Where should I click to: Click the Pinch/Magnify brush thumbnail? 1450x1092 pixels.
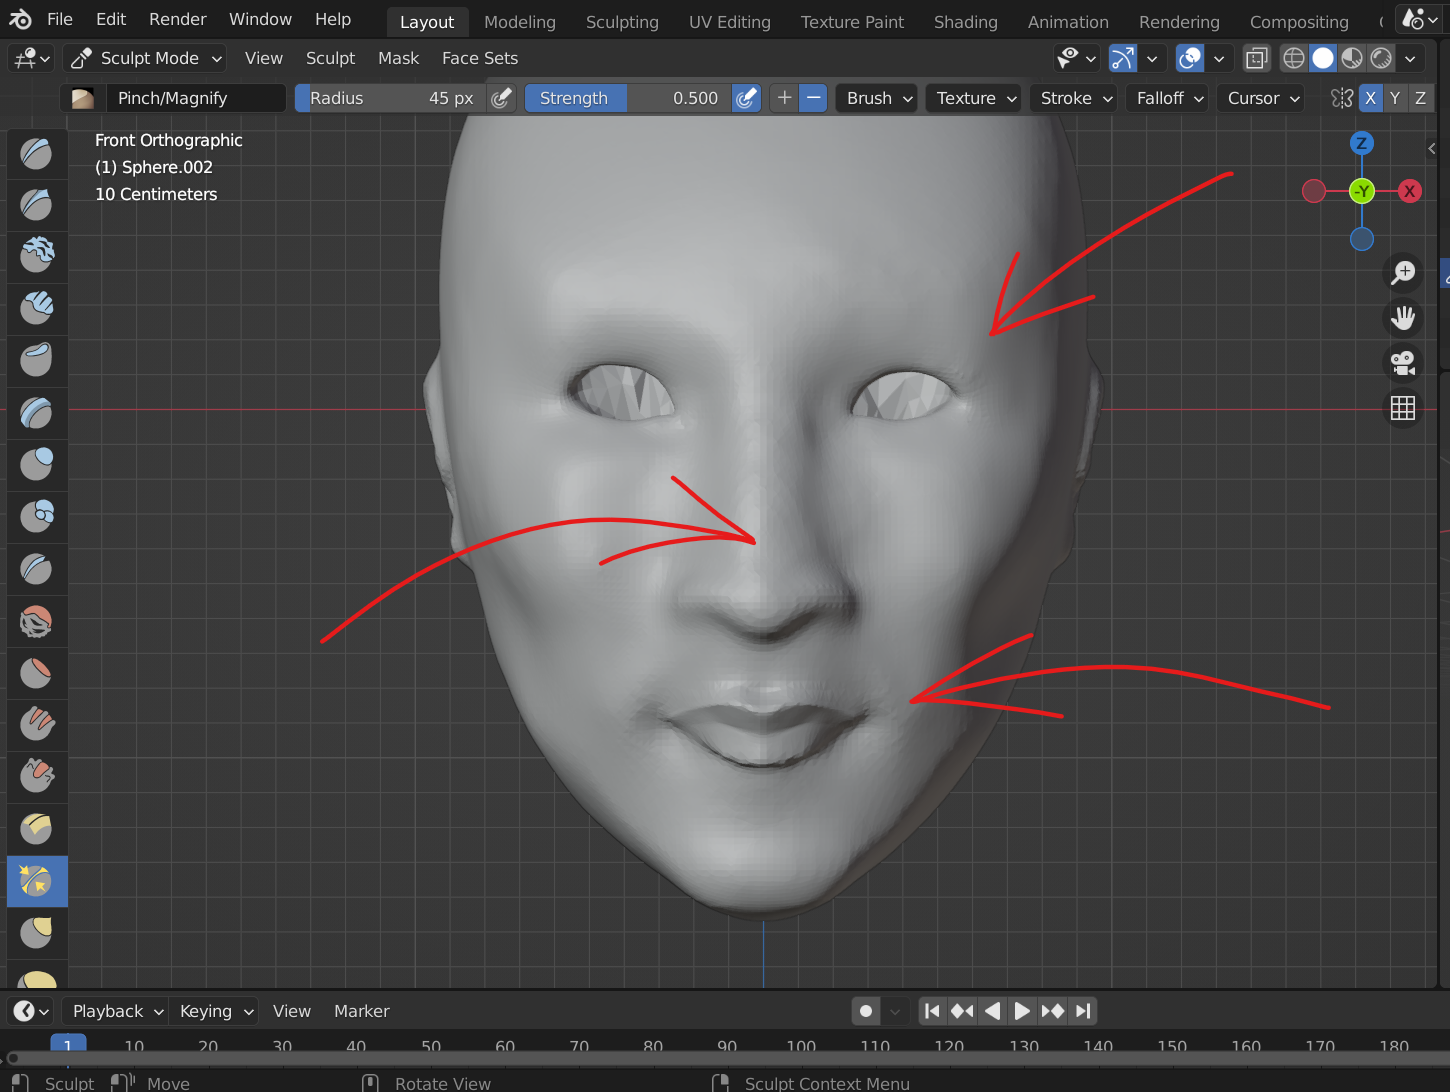tap(83, 98)
